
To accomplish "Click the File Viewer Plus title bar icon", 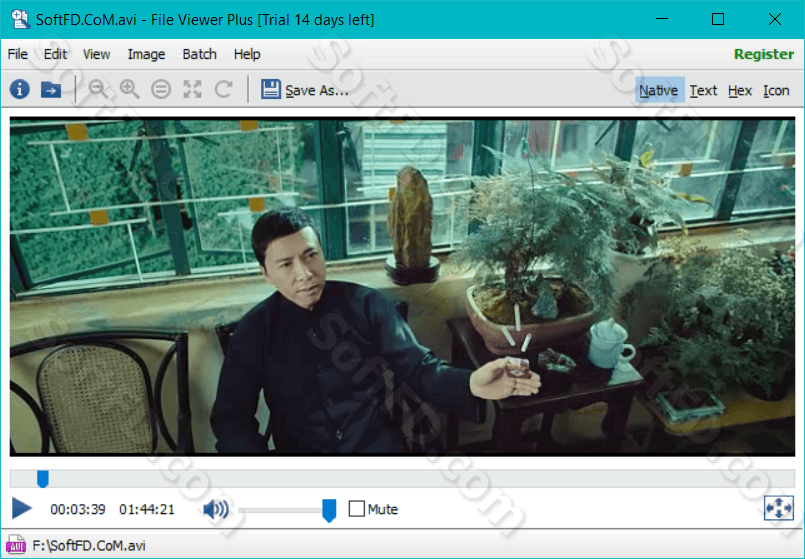I will tap(20, 19).
